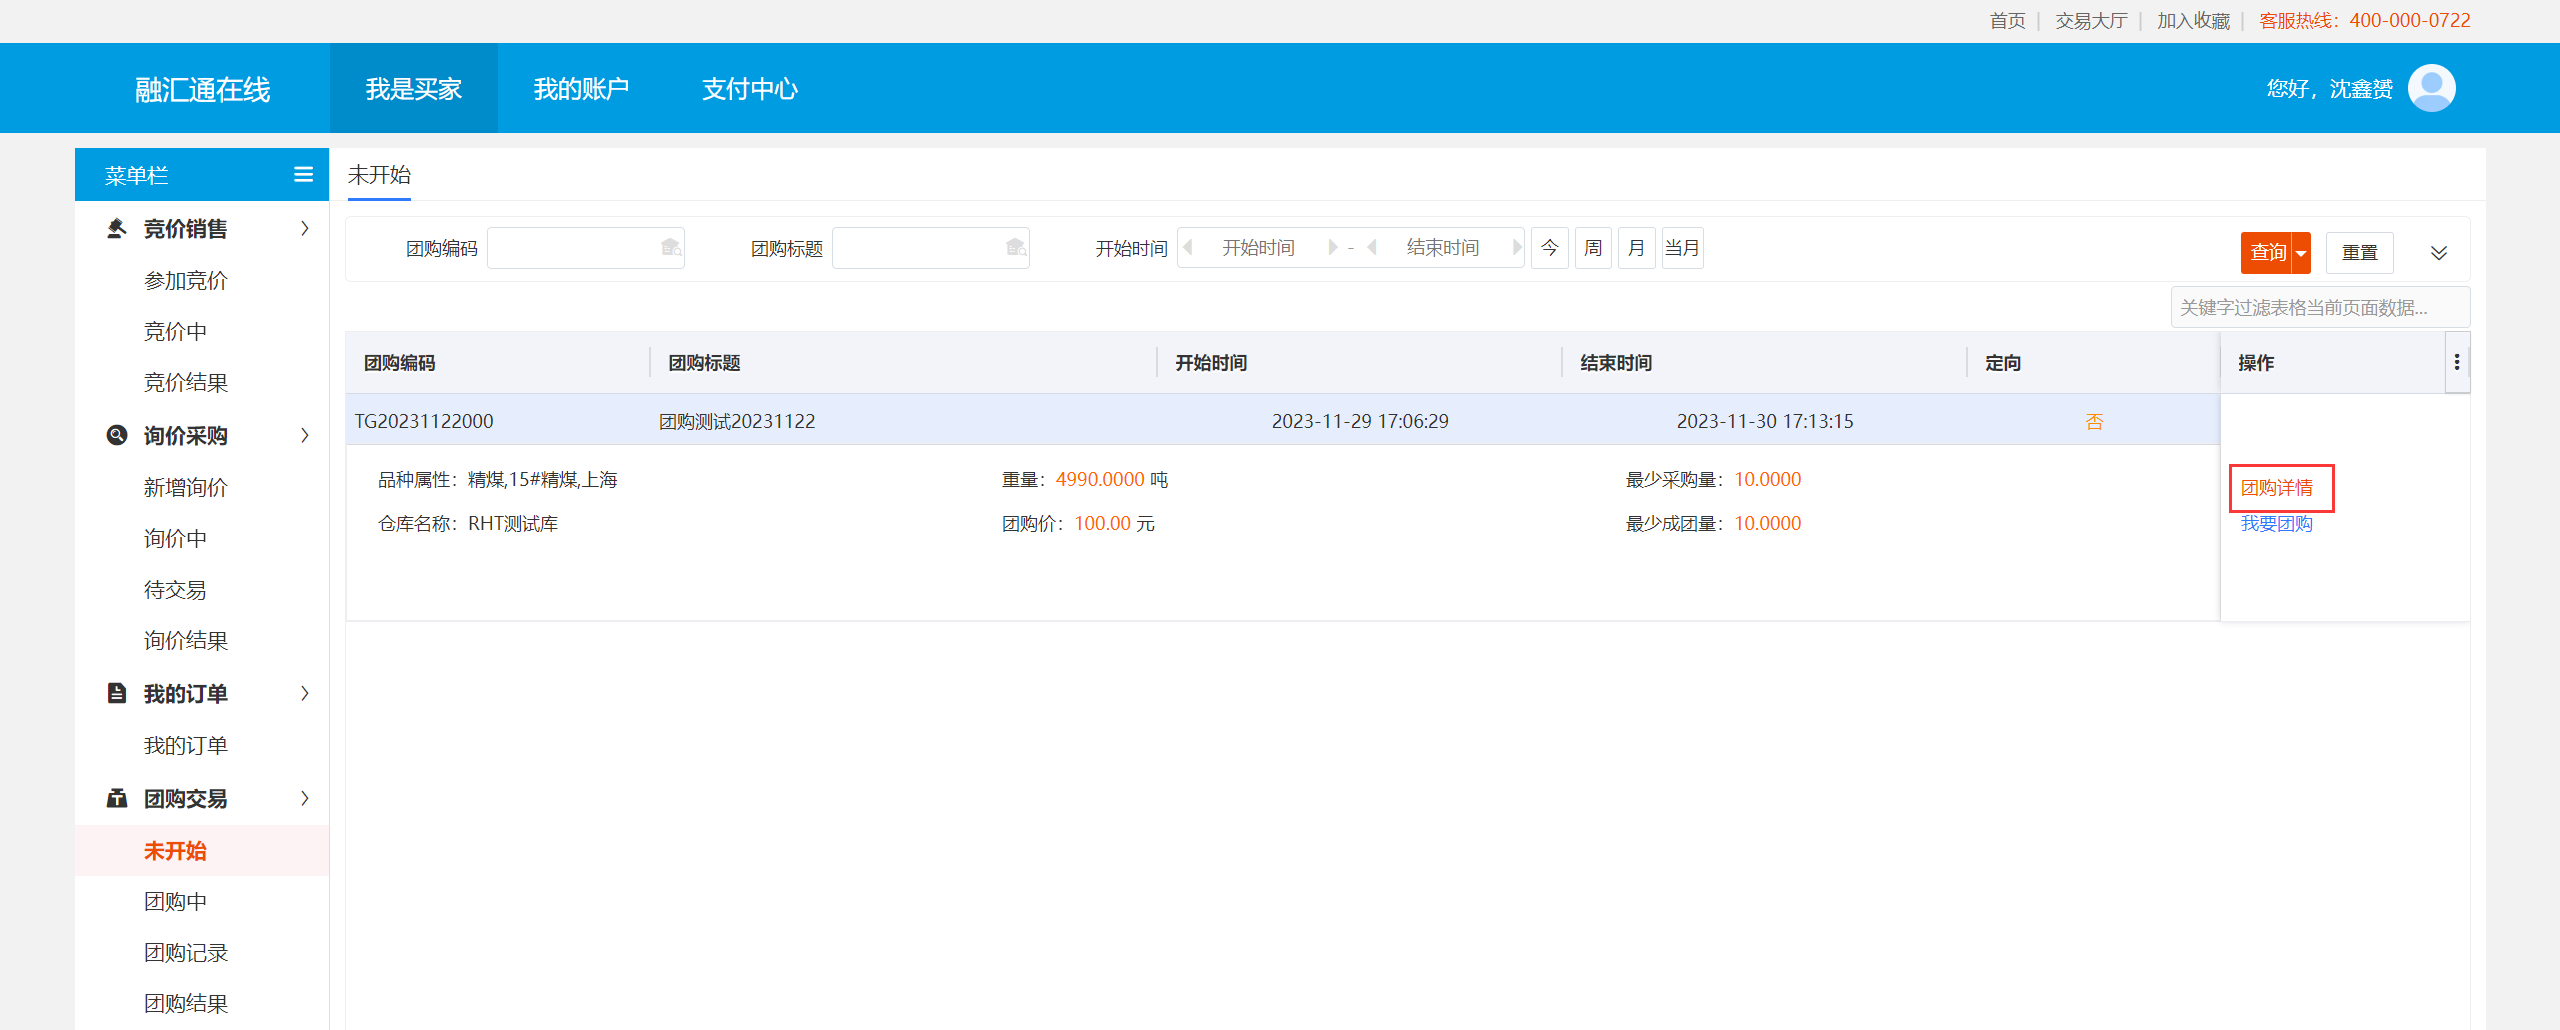
Task: Sort by 团购编码 column header
Action: pyautogui.click(x=399, y=362)
